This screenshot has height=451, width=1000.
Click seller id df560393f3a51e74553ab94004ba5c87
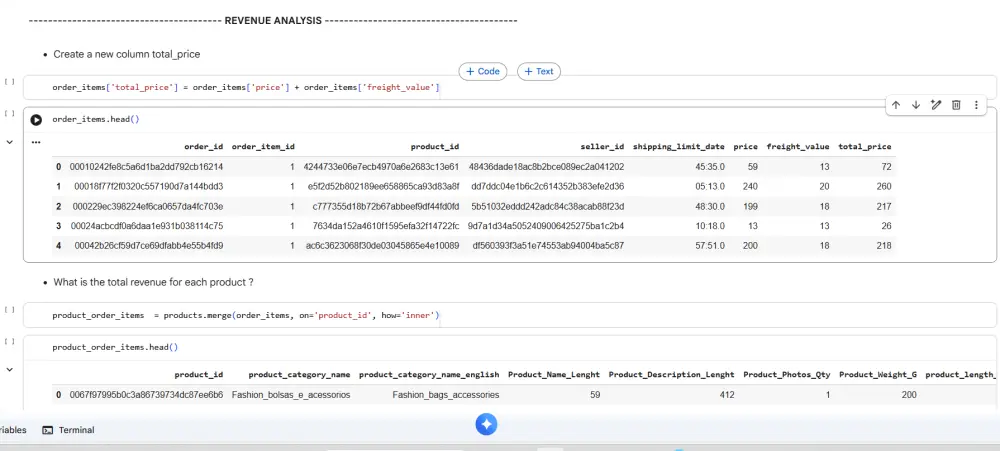(x=548, y=246)
